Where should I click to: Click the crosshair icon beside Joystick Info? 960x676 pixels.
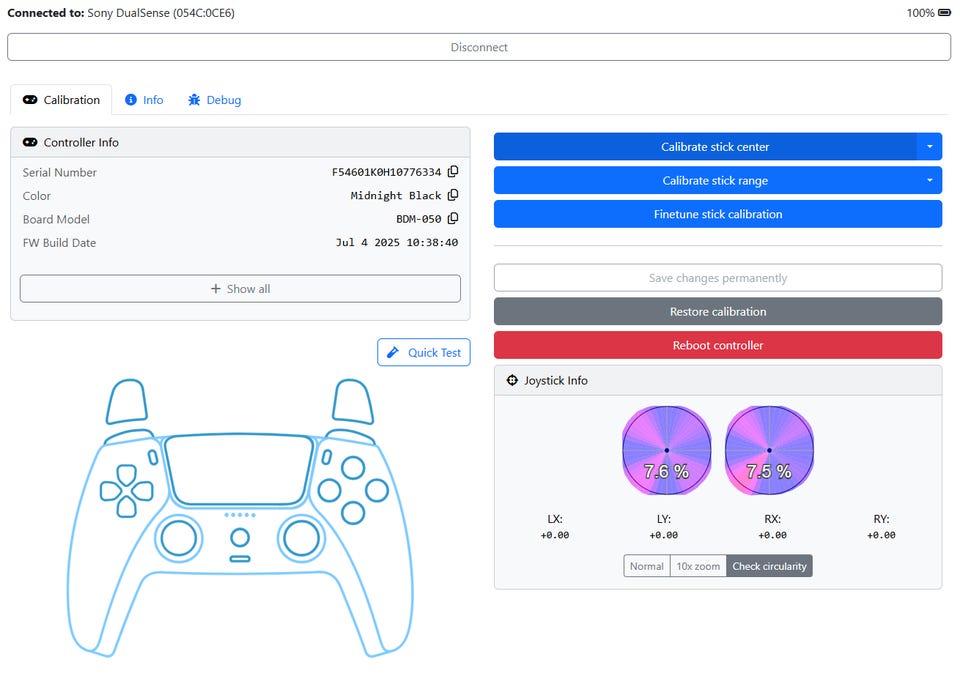coord(512,380)
